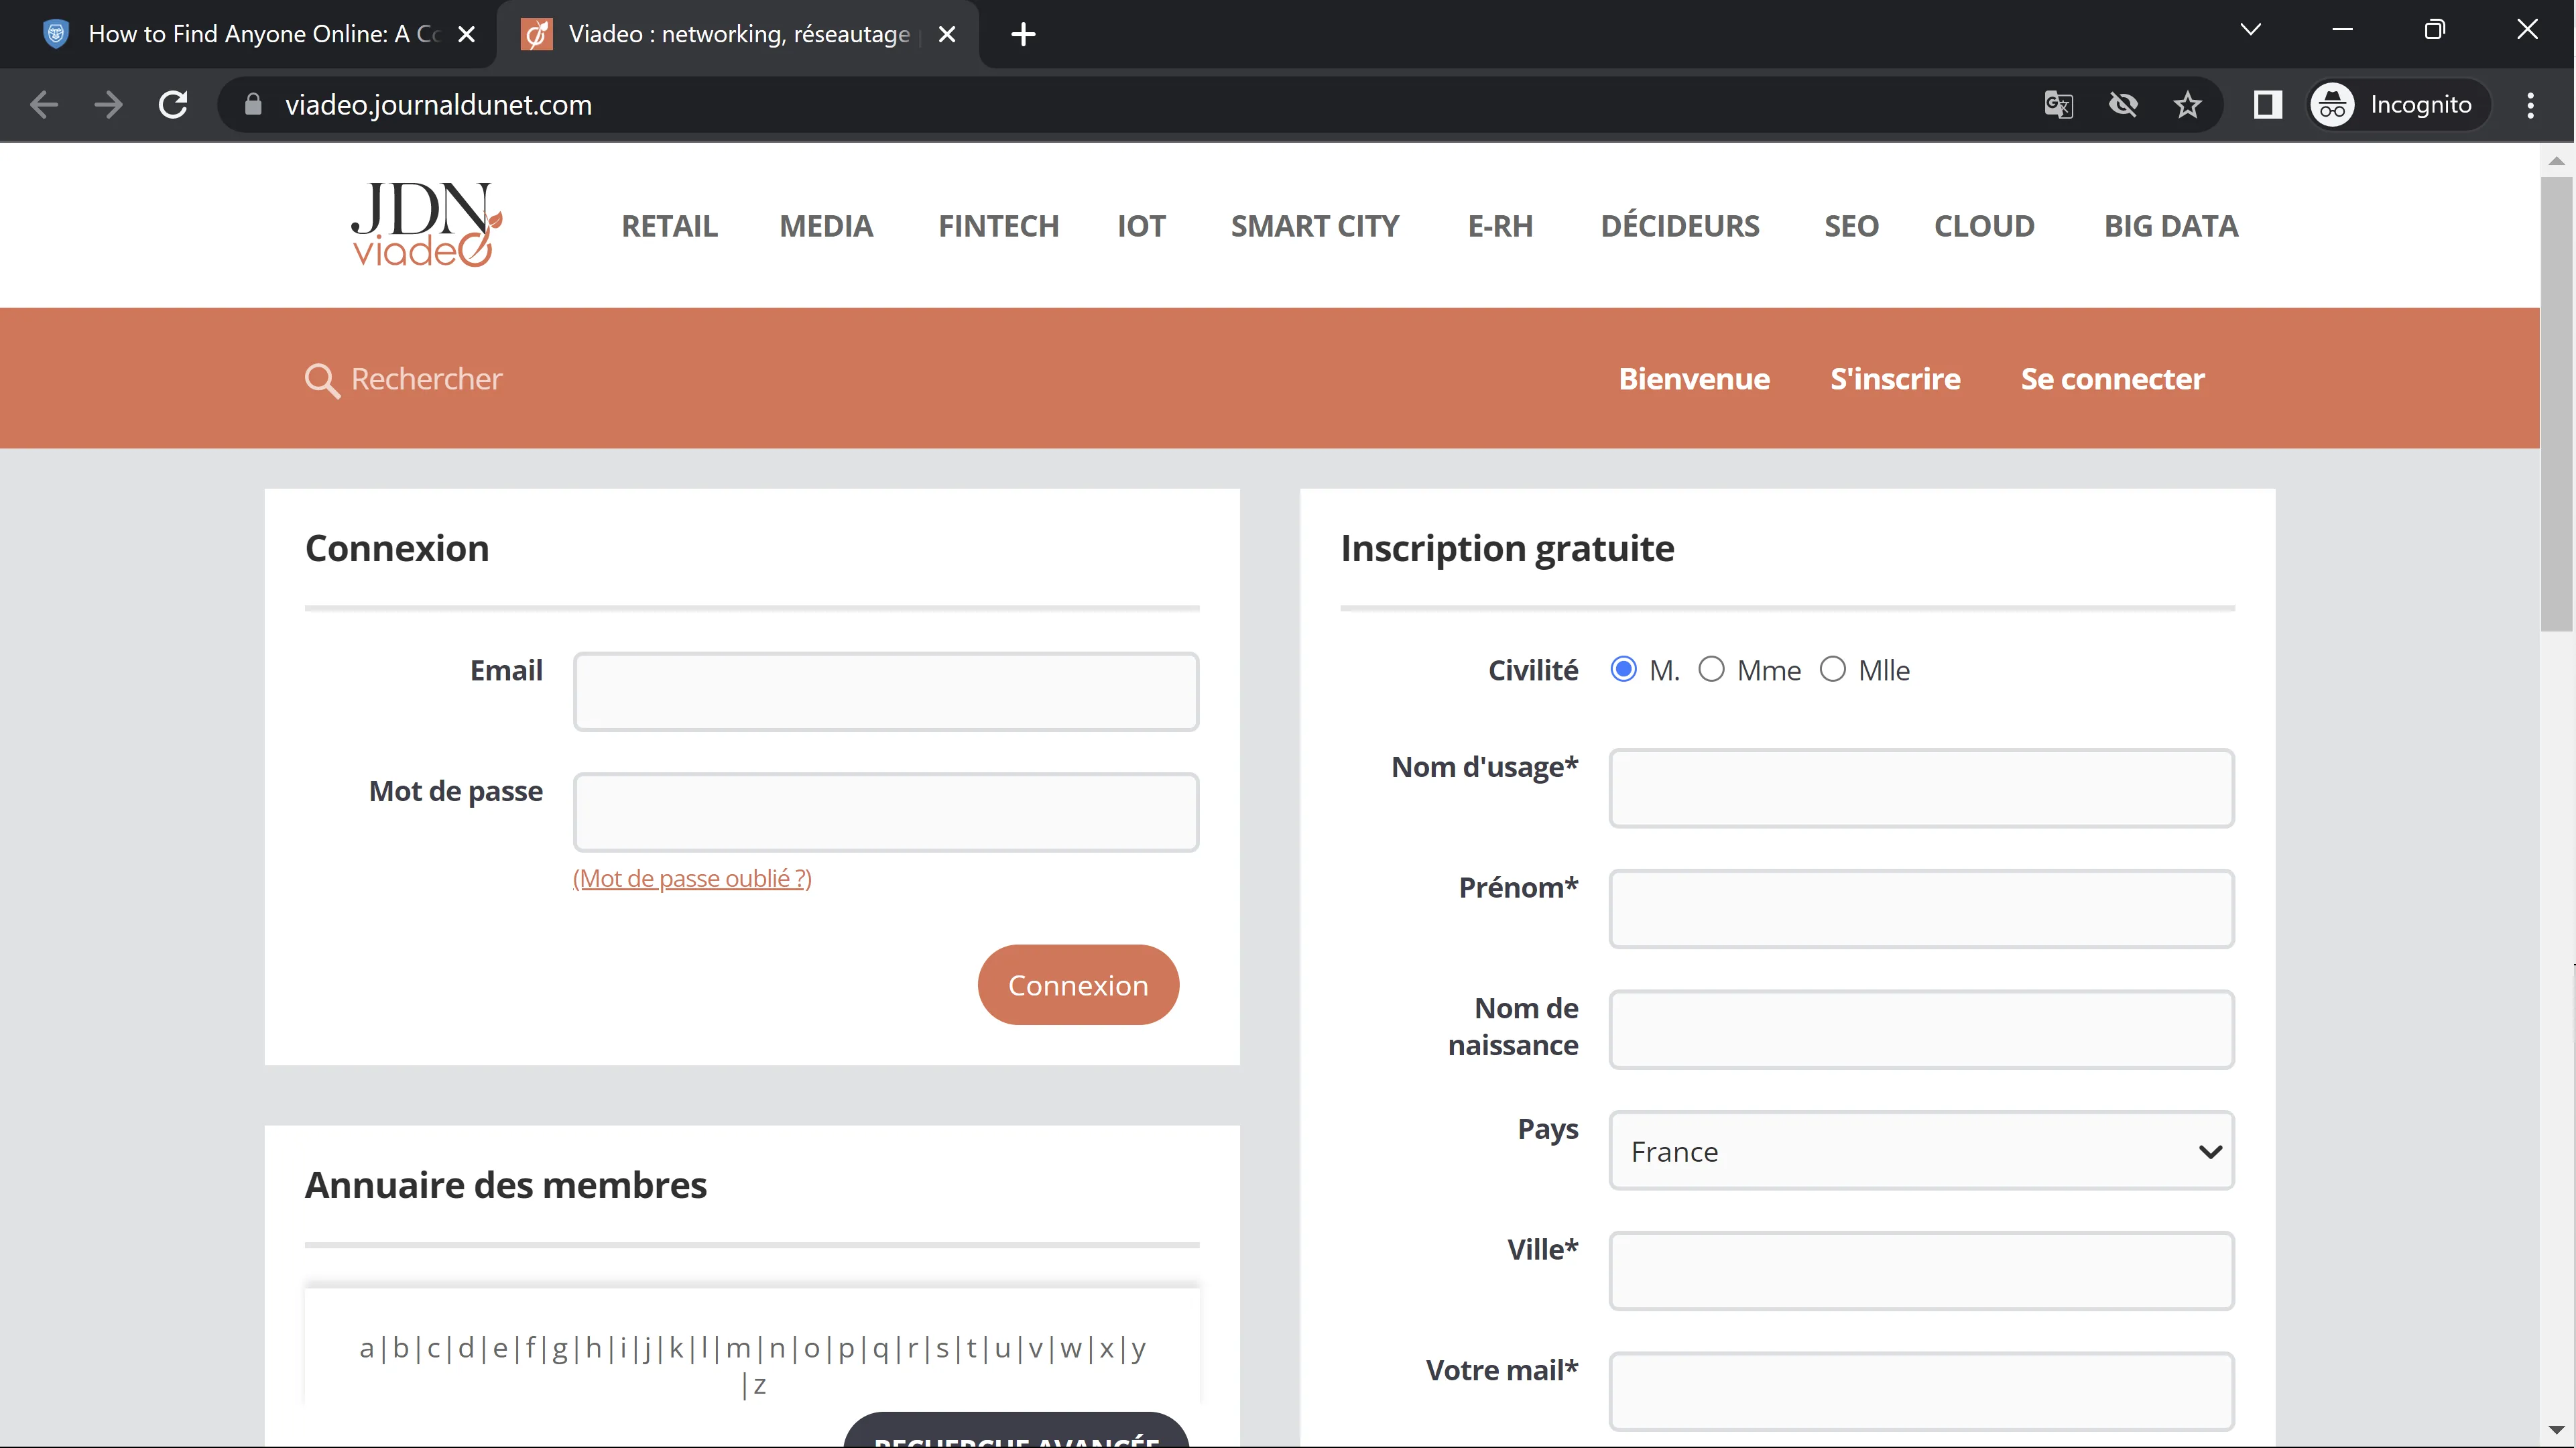The width and height of the screenshot is (2576, 1448).
Task: Click the site lock icon in address bar
Action: click(253, 105)
